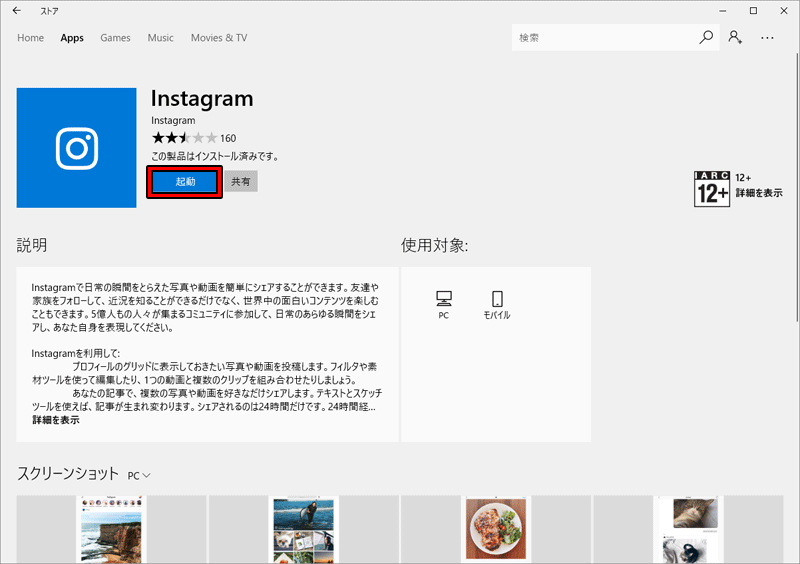
Task: Click the スクリーンショット heading
Action: [x=68, y=473]
